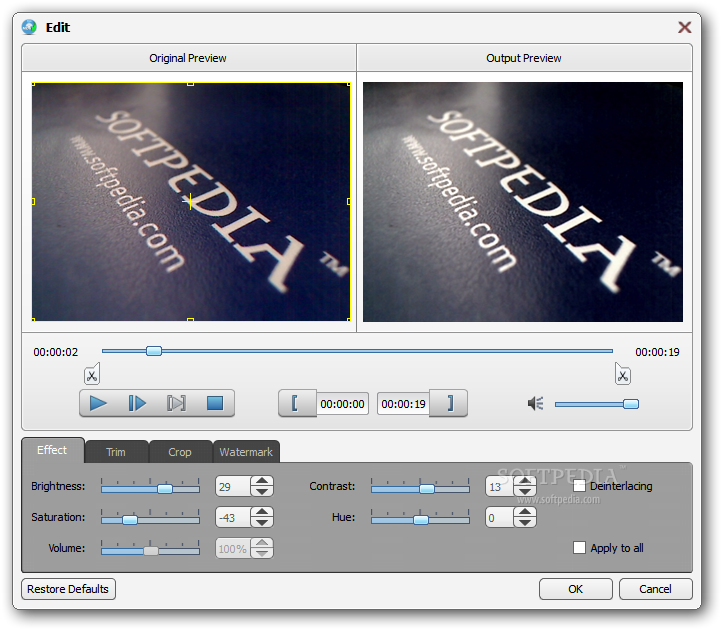Click the top-middle crop handle in Original Preview
Viewport: 722px width, 630px height.
pyautogui.click(x=190, y=84)
